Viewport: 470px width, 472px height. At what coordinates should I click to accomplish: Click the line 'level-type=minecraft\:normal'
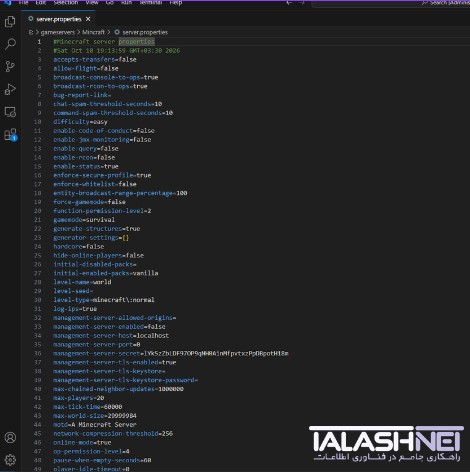104,300
